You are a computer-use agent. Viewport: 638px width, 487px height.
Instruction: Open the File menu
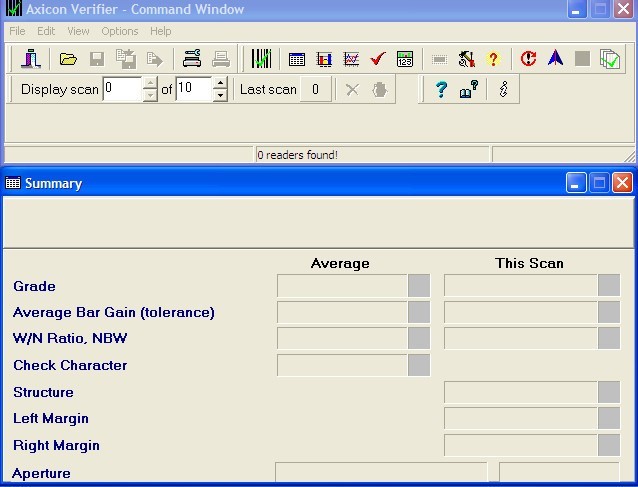(x=17, y=31)
